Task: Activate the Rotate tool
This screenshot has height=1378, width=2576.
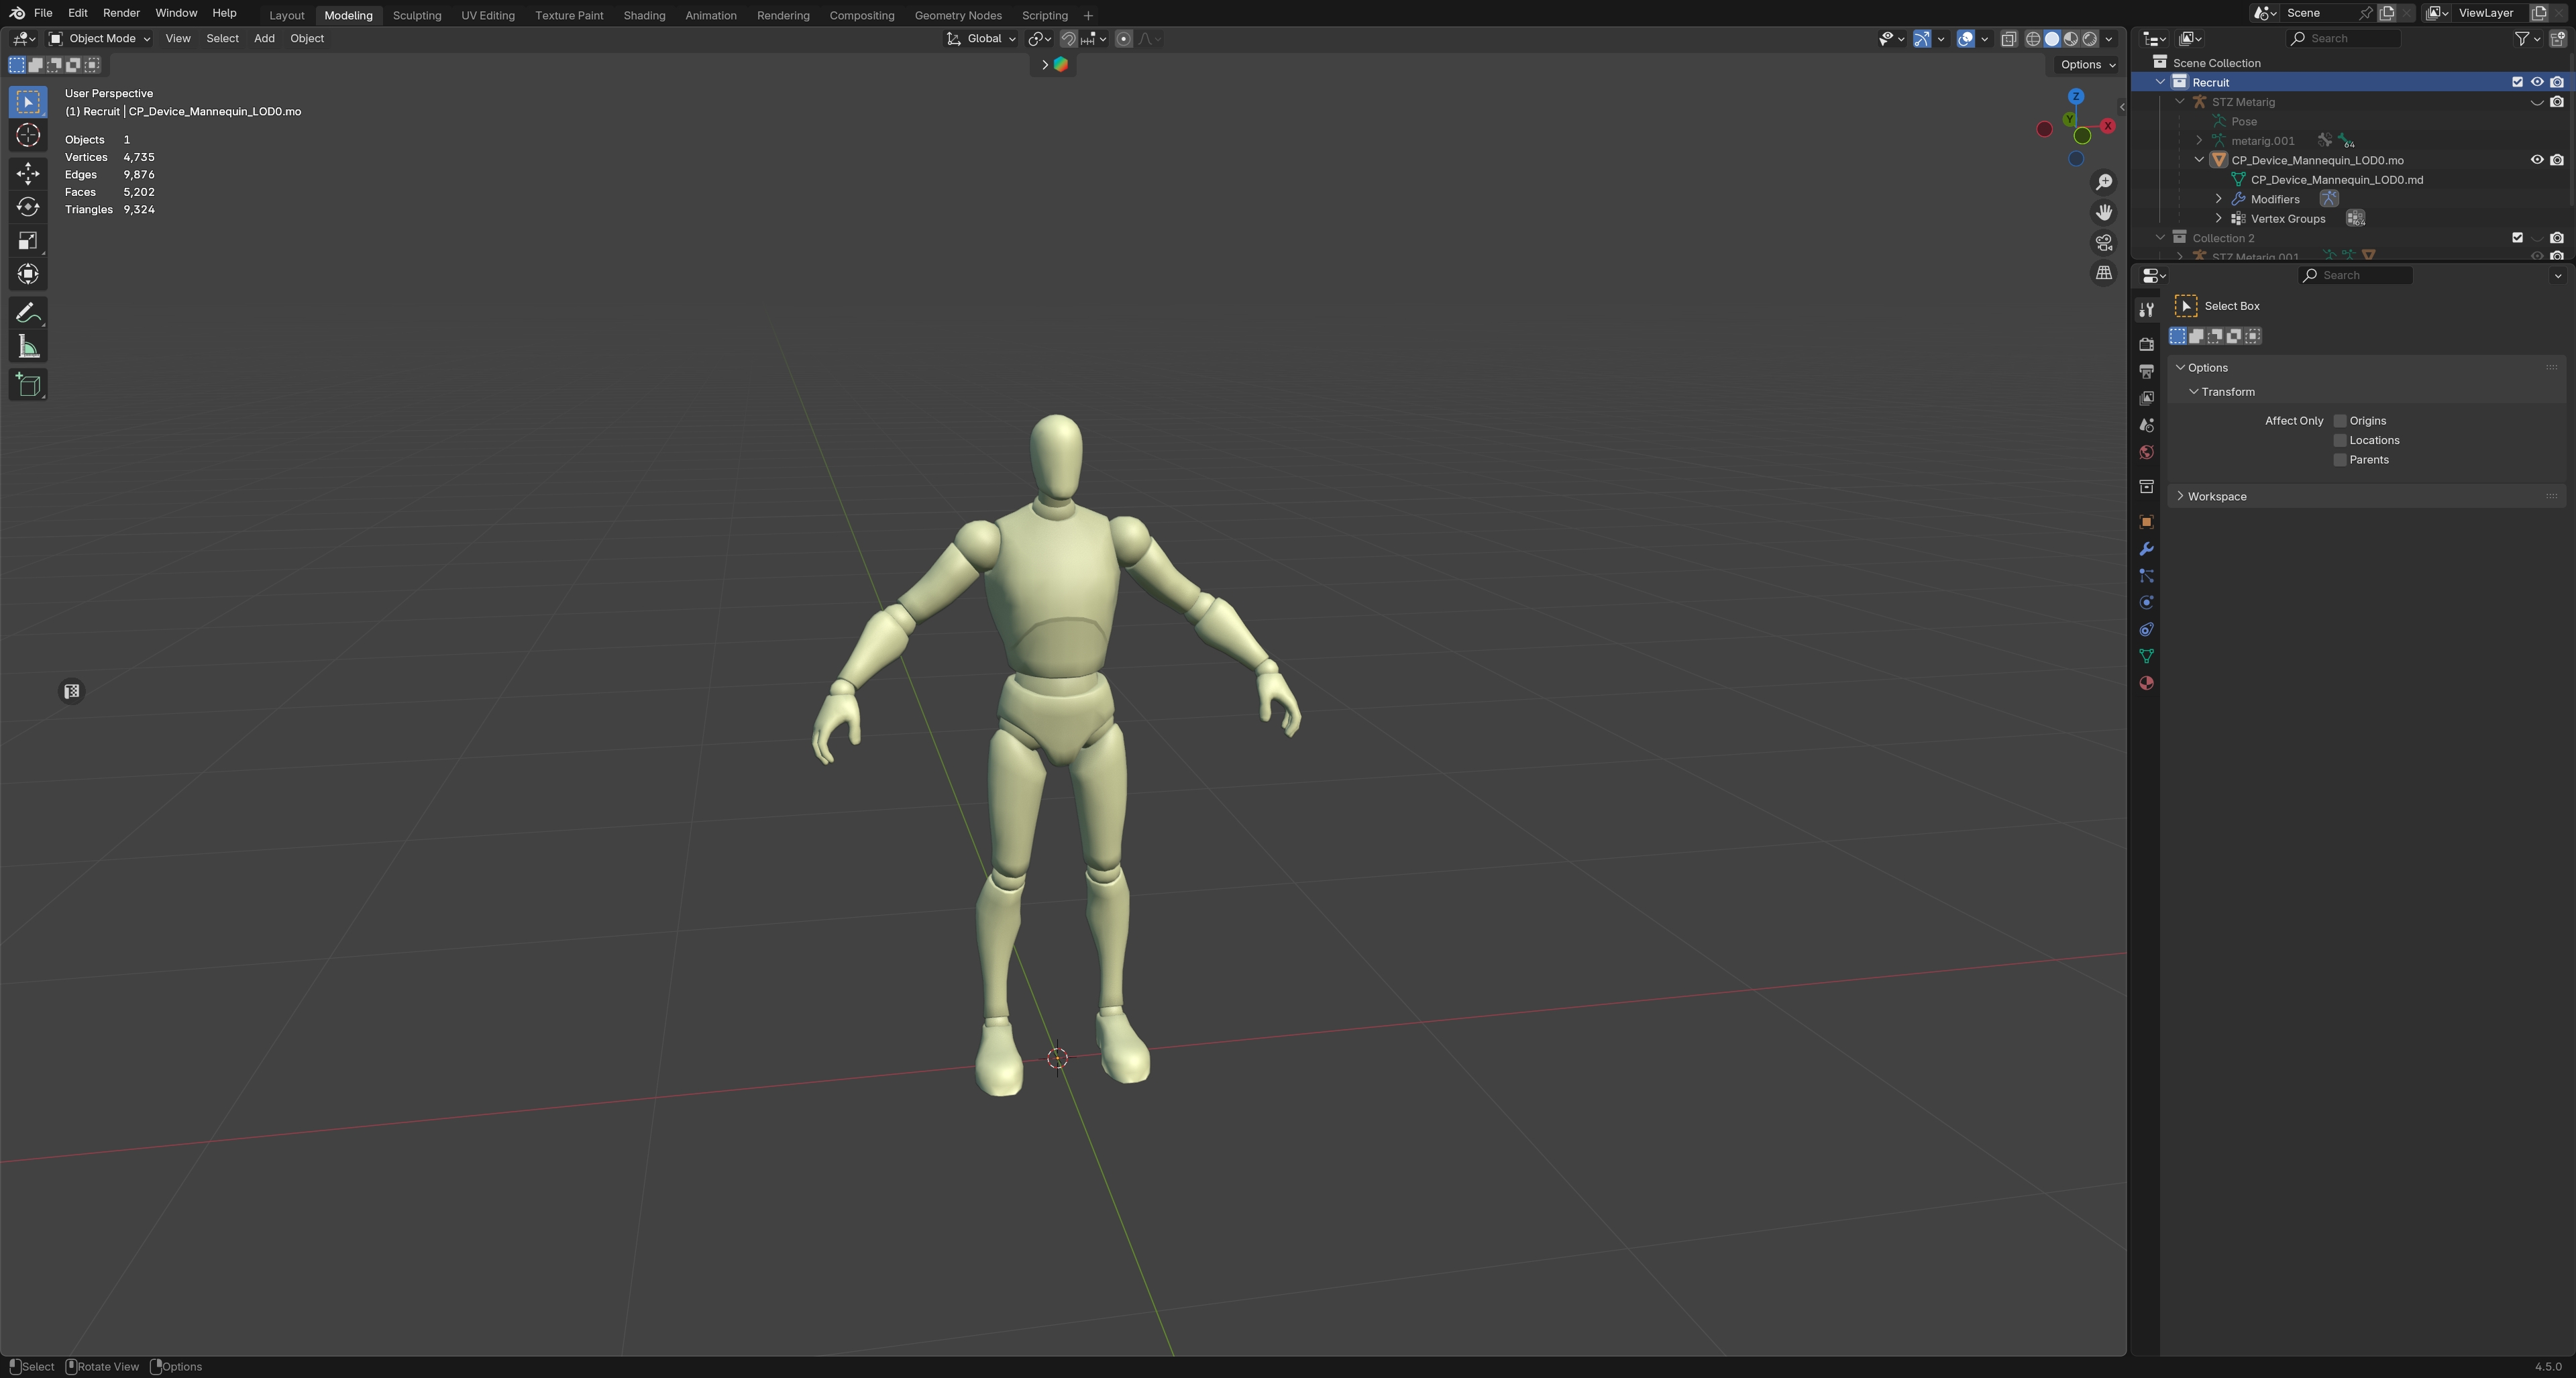Action: [28, 207]
